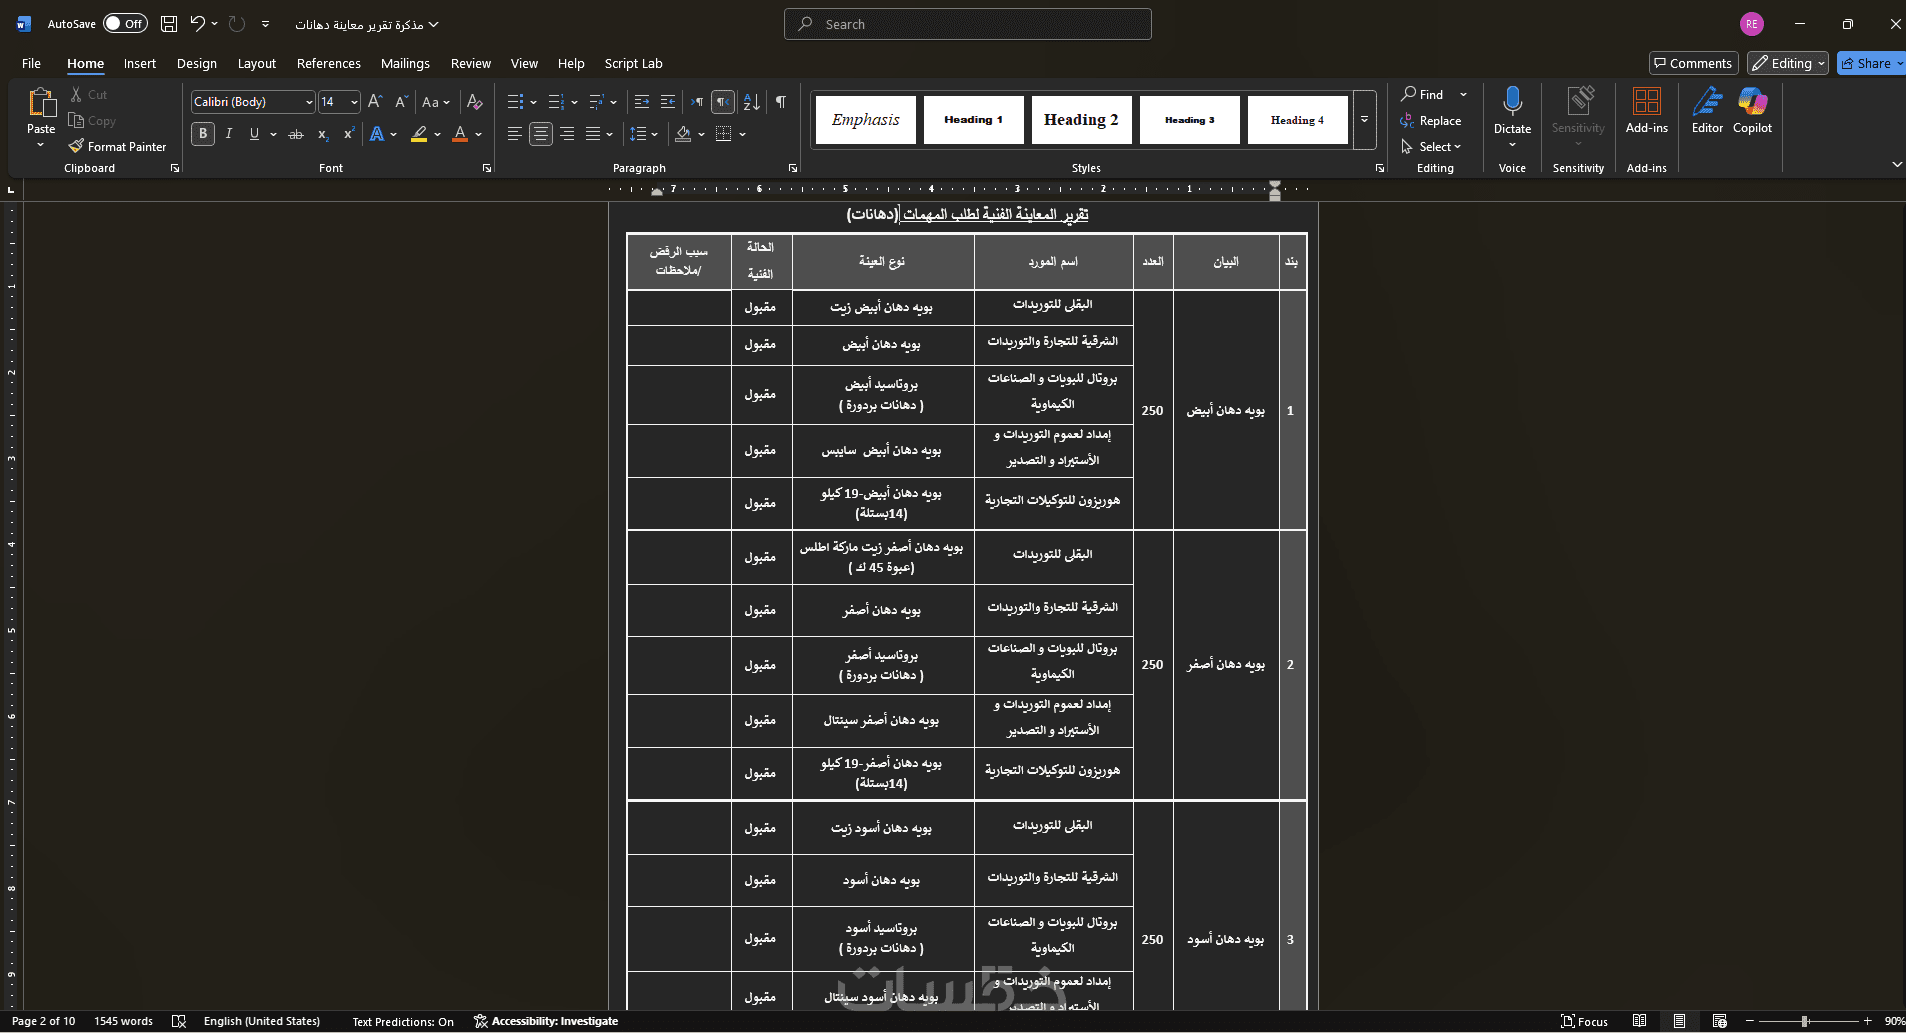Switch to the Insert tab
The width and height of the screenshot is (1906, 1033).
coord(140,63)
